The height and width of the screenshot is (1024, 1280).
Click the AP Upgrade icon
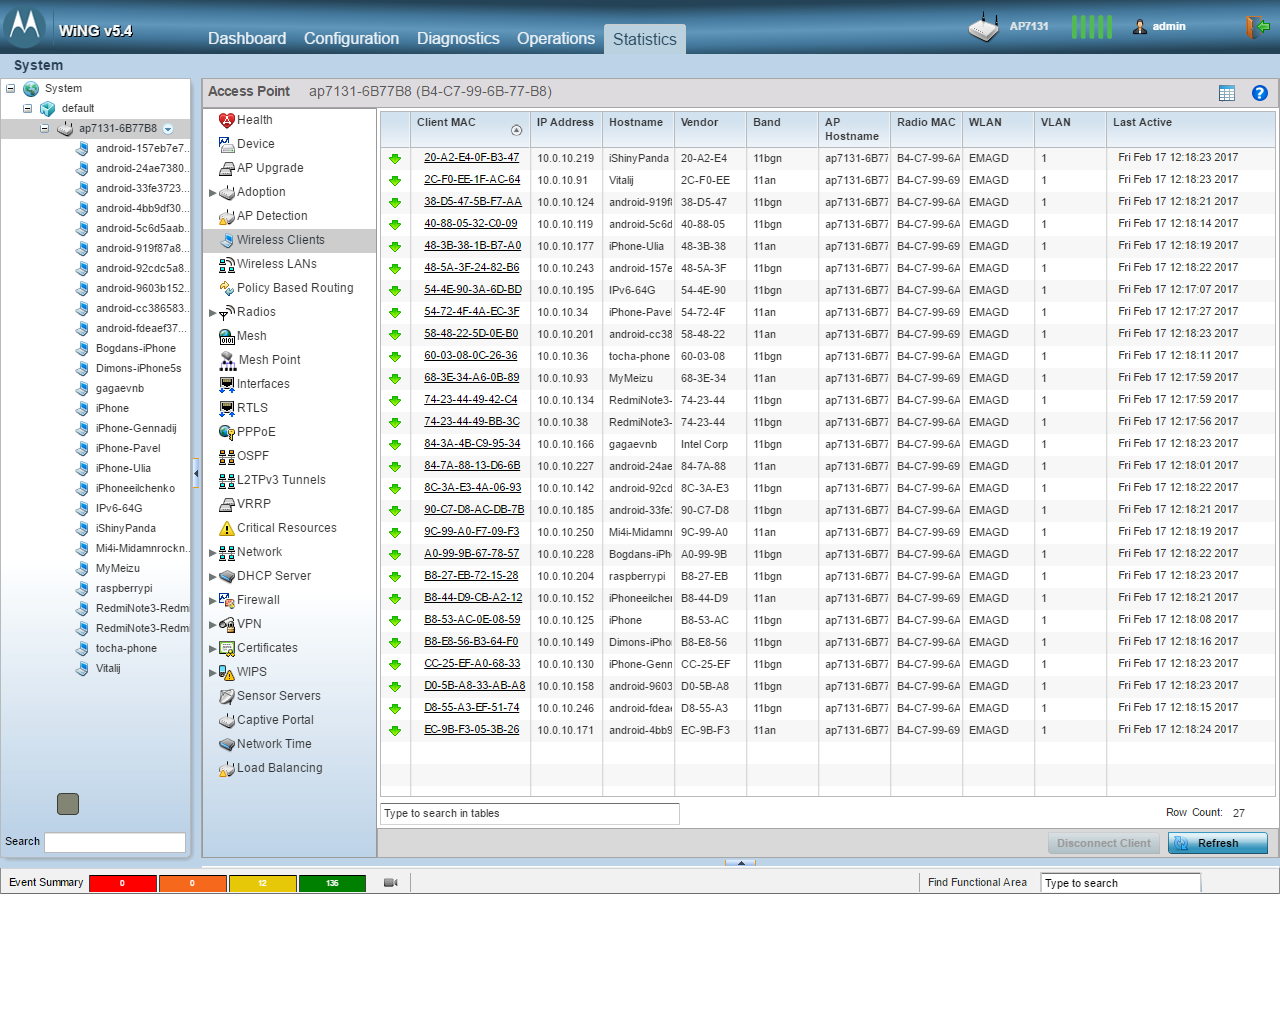[227, 168]
